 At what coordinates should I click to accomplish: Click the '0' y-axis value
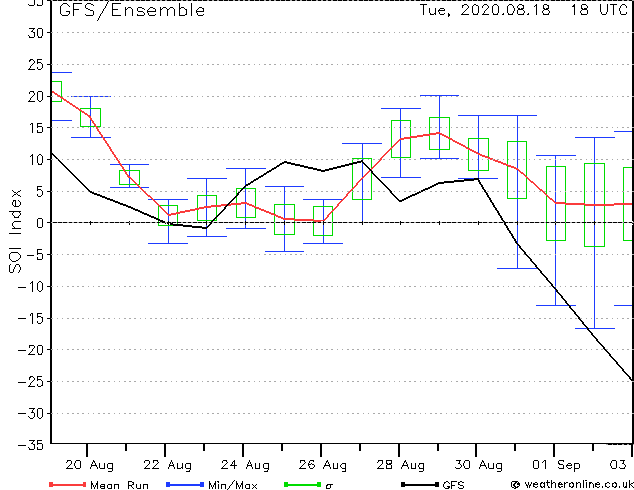(x=40, y=223)
